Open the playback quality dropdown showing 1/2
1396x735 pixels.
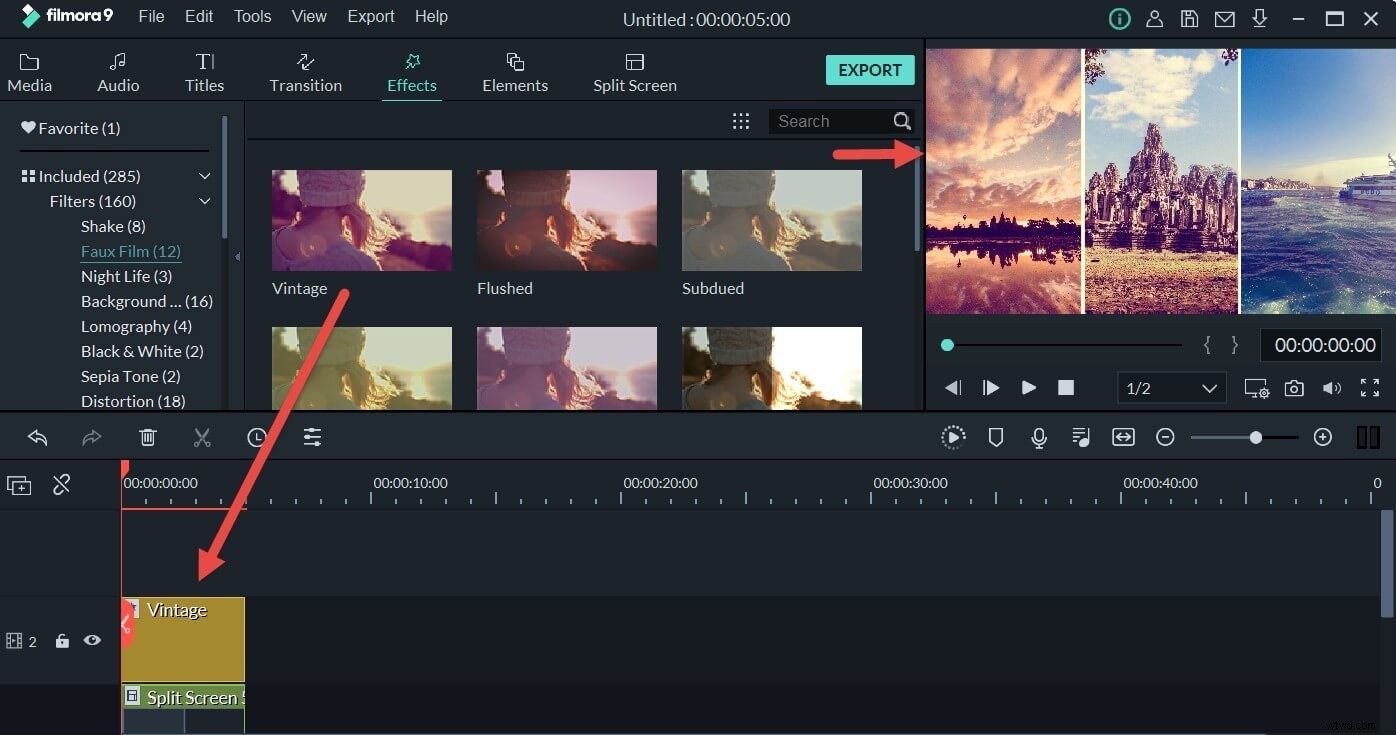pos(1171,388)
